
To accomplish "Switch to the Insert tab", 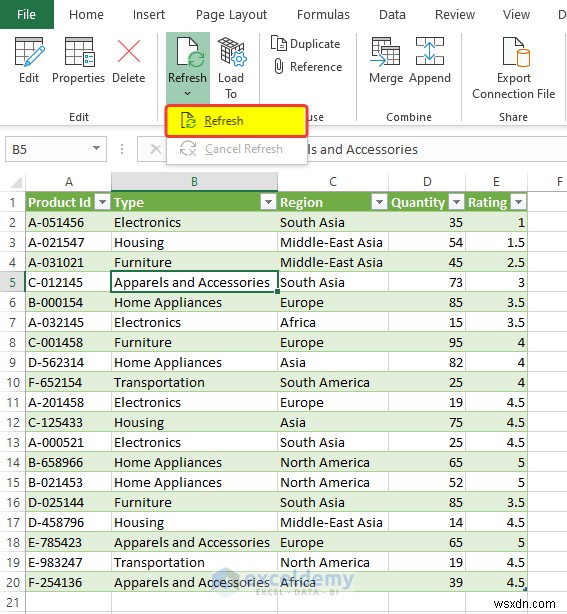I will point(148,14).
